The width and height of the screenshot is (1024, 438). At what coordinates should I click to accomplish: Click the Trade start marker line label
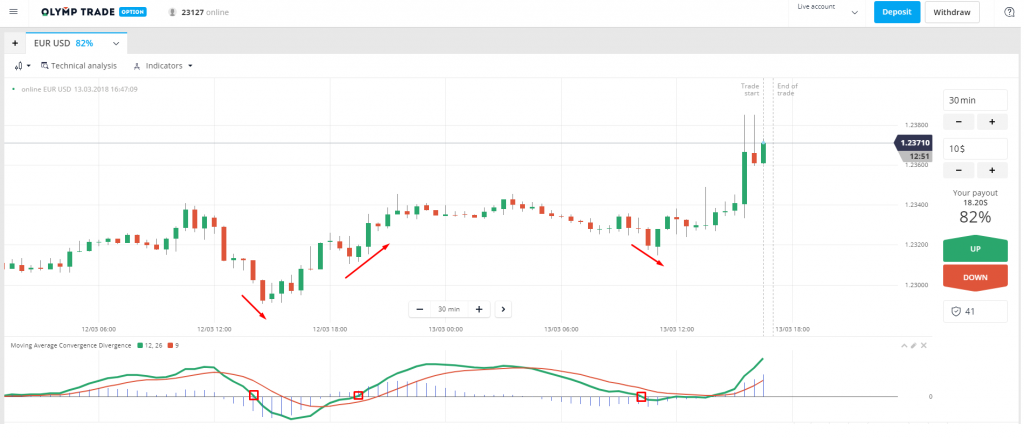click(x=750, y=89)
